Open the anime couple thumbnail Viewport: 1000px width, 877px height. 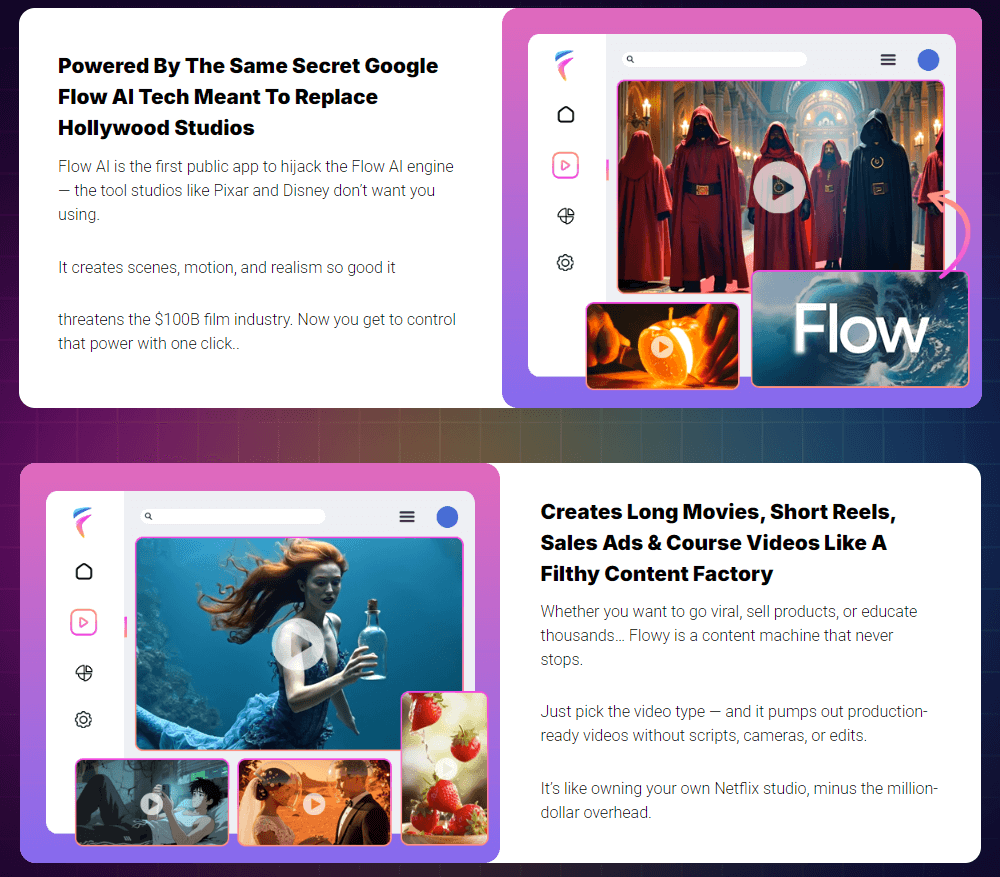pos(151,802)
